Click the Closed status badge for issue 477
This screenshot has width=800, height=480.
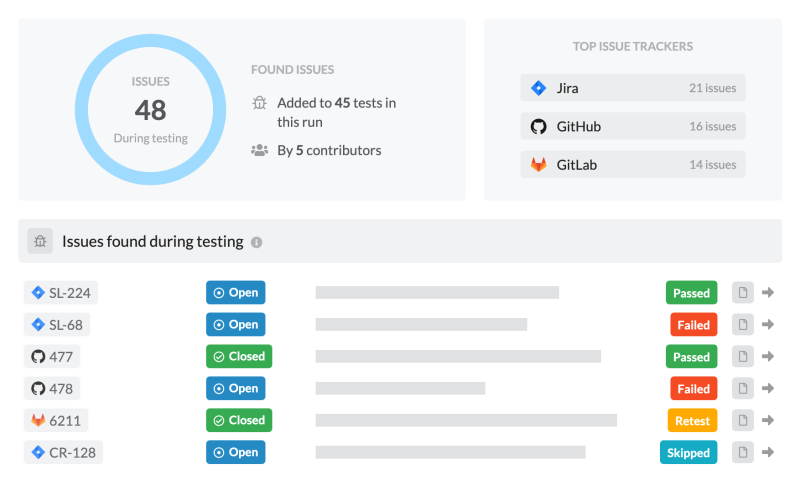239,357
